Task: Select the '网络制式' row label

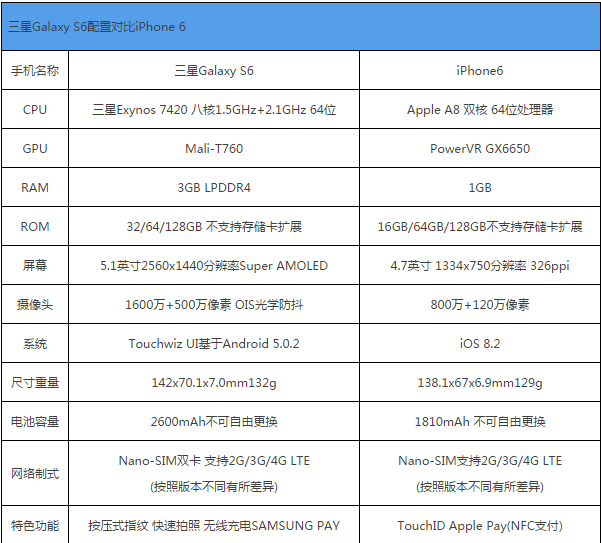Action: 35,474
